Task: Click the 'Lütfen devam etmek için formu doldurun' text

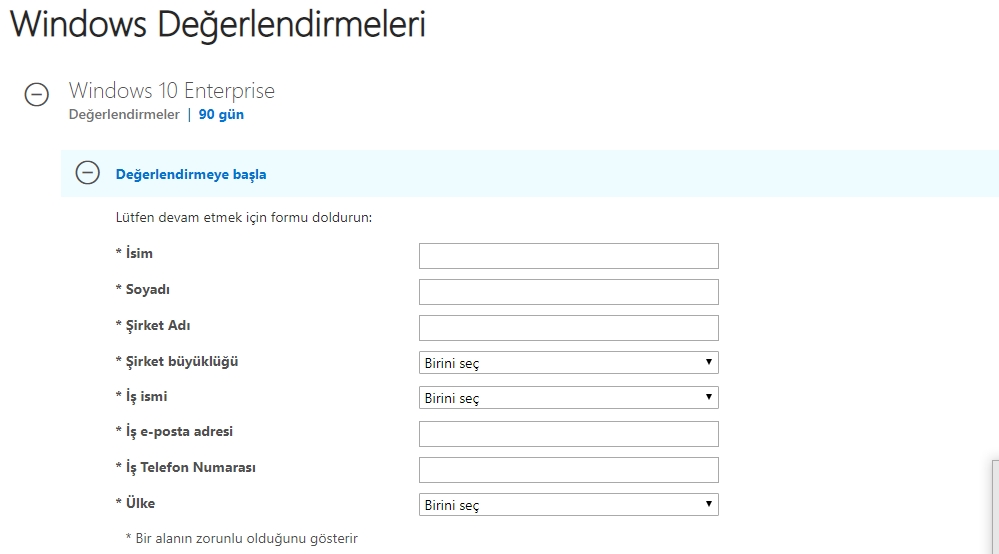Action: pyautogui.click(x=243, y=218)
